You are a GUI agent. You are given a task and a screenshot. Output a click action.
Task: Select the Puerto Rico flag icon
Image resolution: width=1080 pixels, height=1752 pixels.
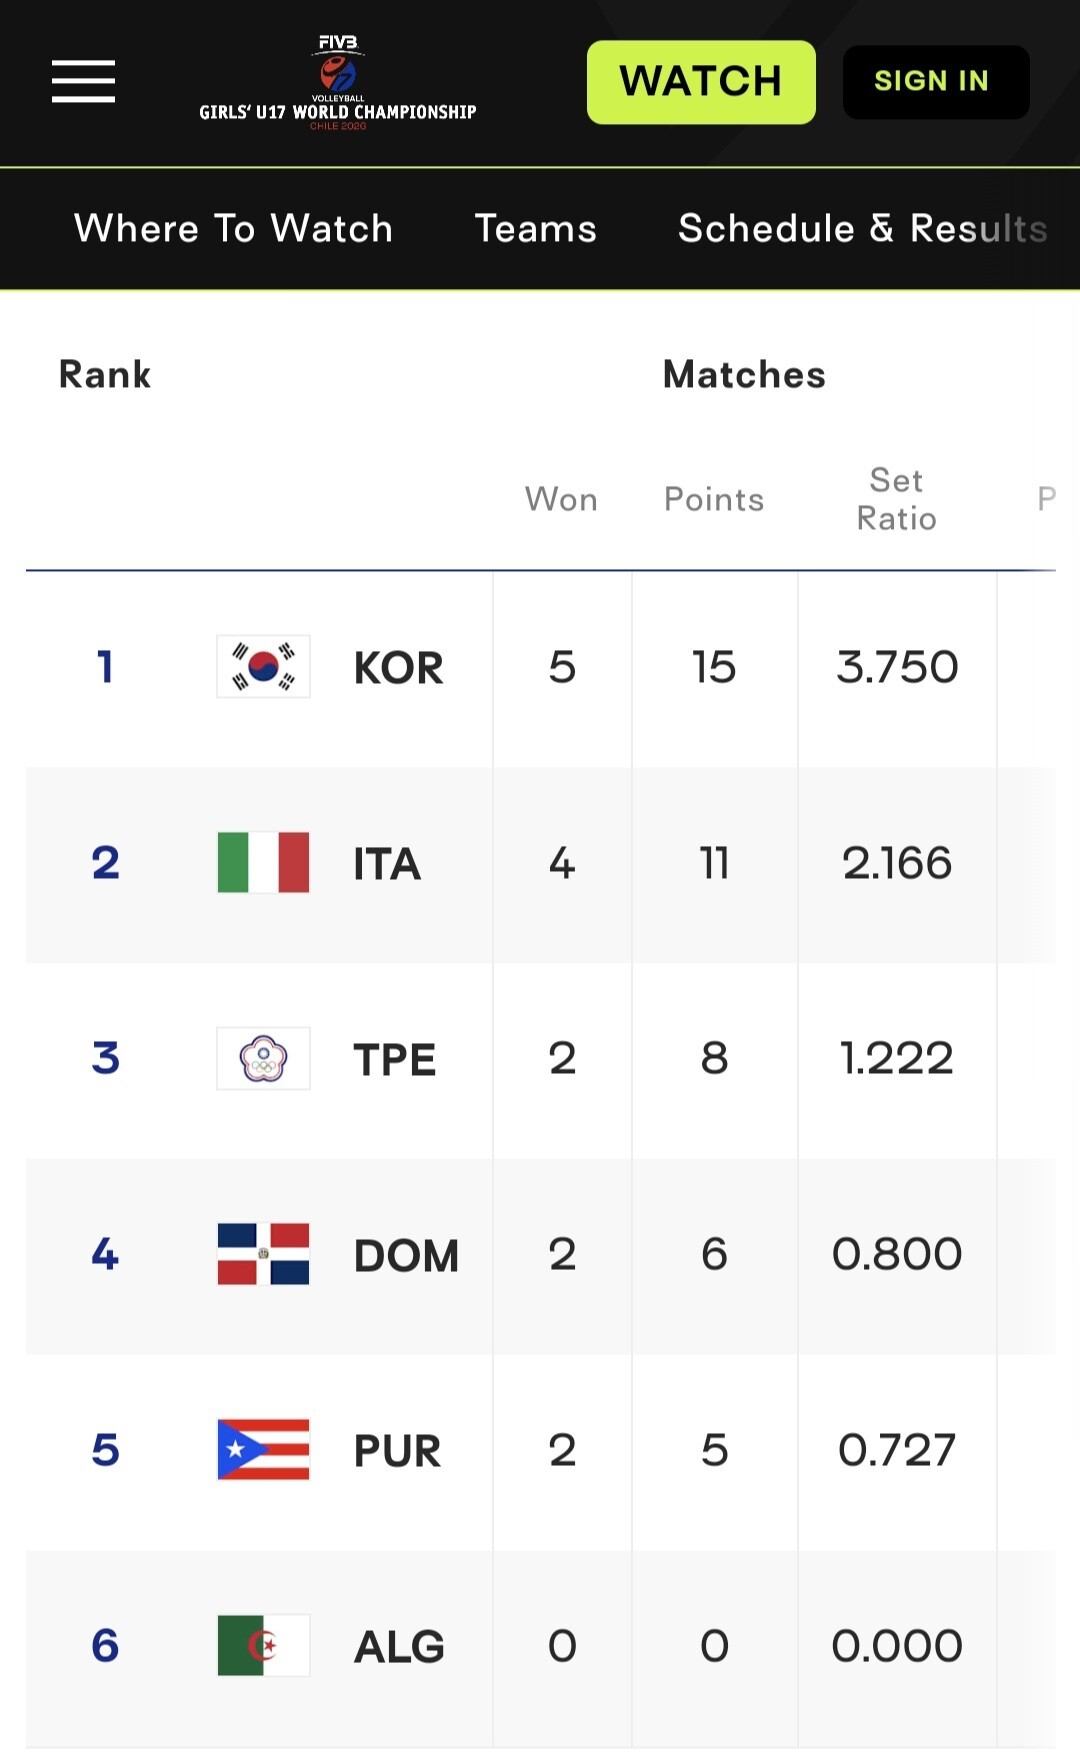point(263,1450)
